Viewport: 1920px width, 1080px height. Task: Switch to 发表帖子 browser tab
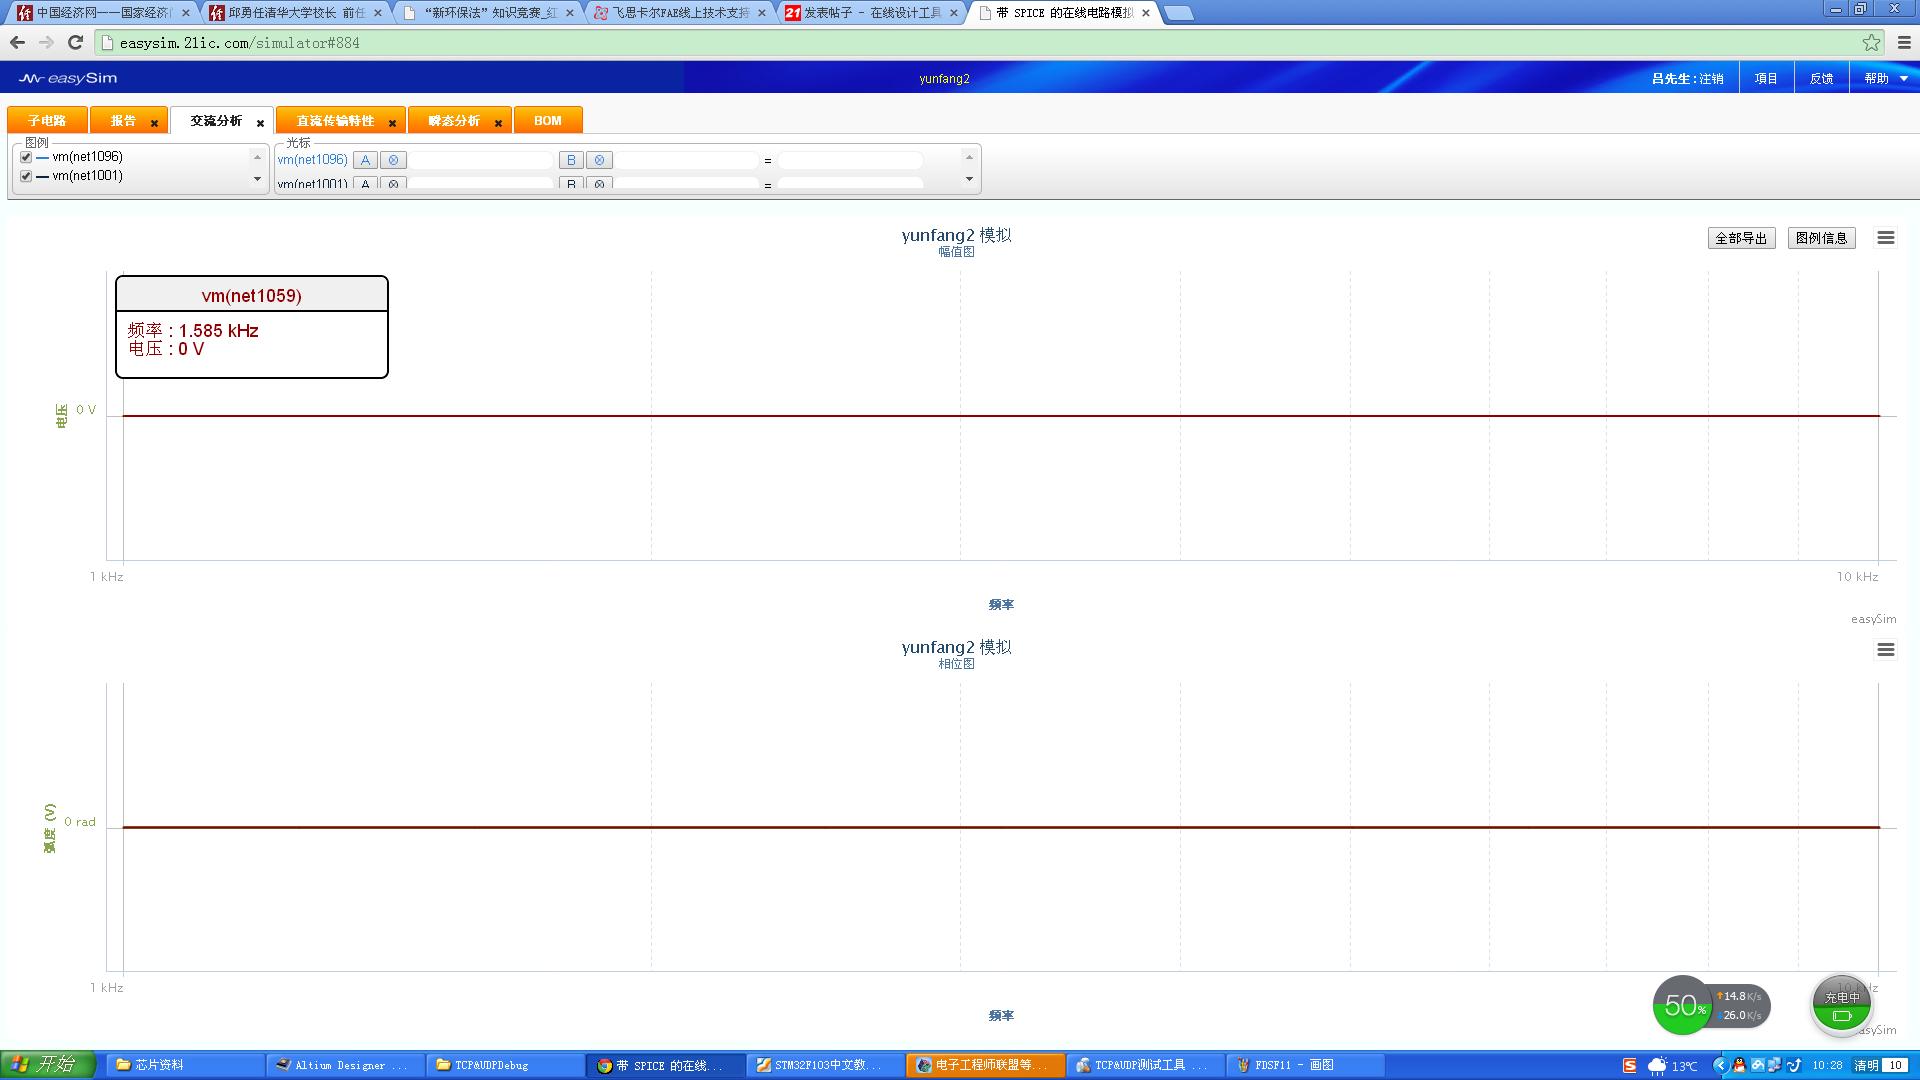click(873, 13)
